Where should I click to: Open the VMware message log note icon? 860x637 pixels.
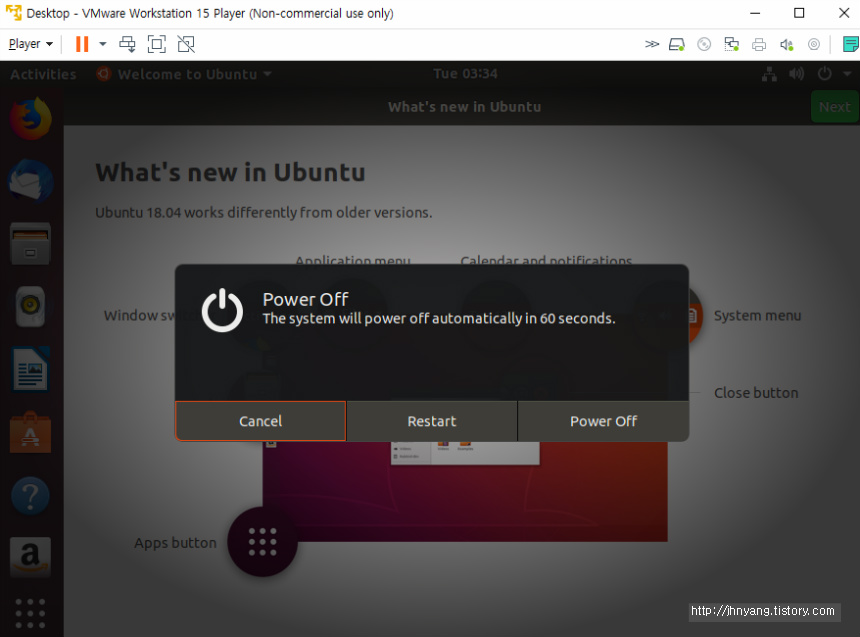851,44
